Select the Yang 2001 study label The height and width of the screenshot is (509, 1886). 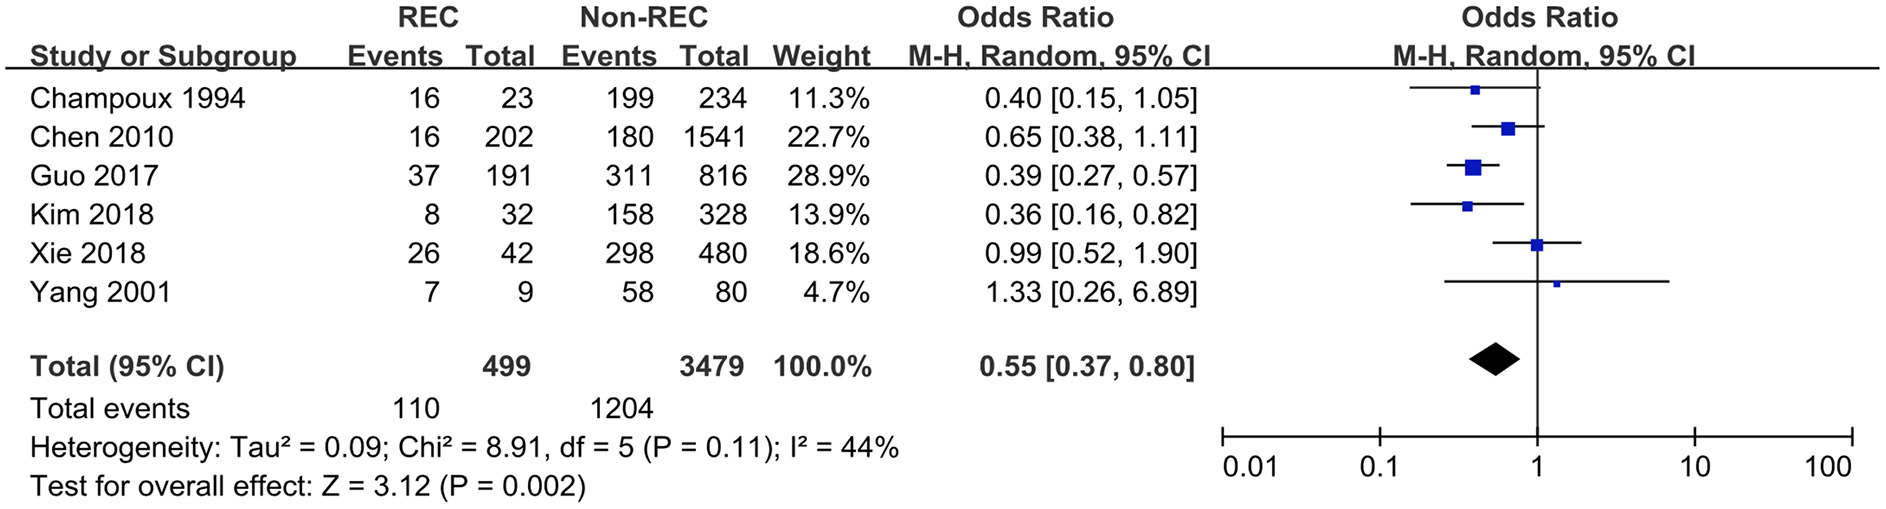coord(100,293)
